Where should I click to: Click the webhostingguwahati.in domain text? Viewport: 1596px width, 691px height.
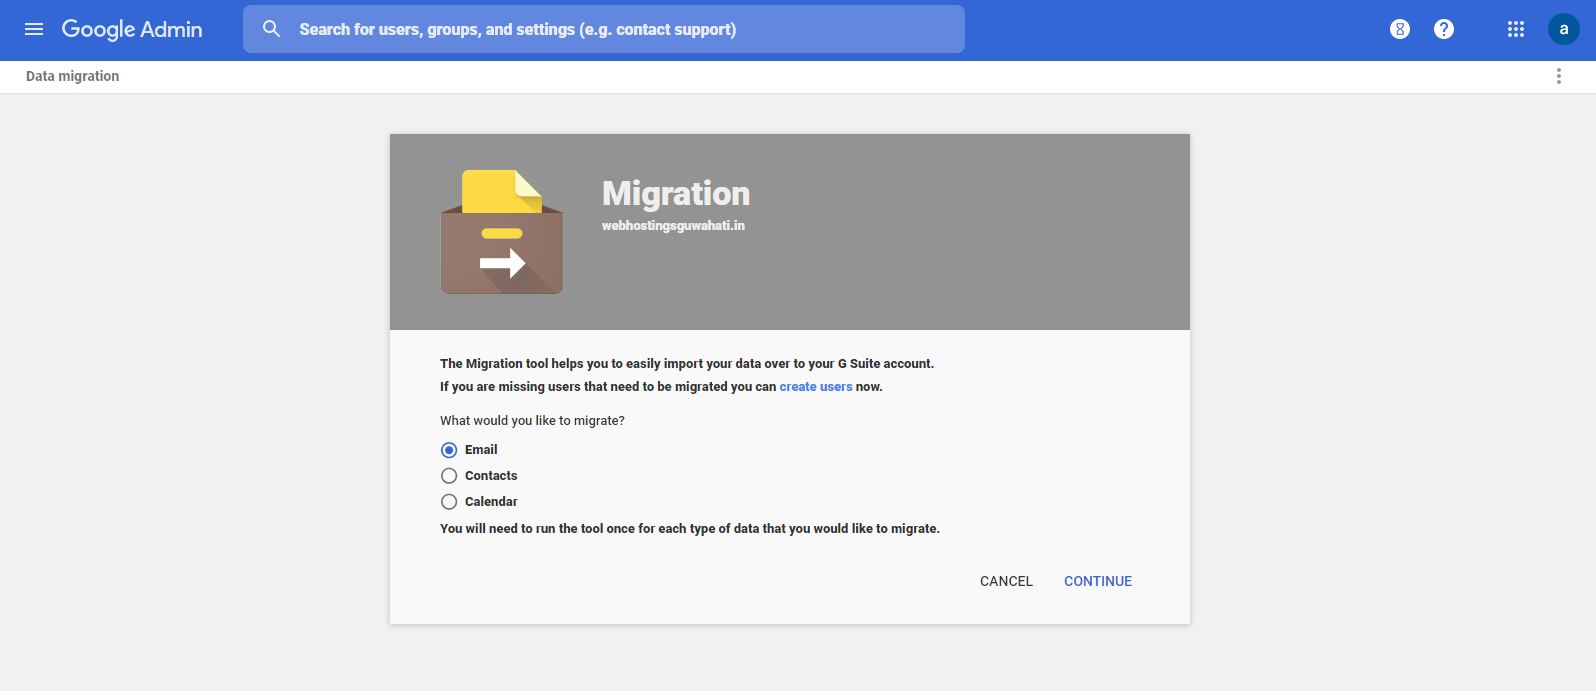(x=673, y=226)
